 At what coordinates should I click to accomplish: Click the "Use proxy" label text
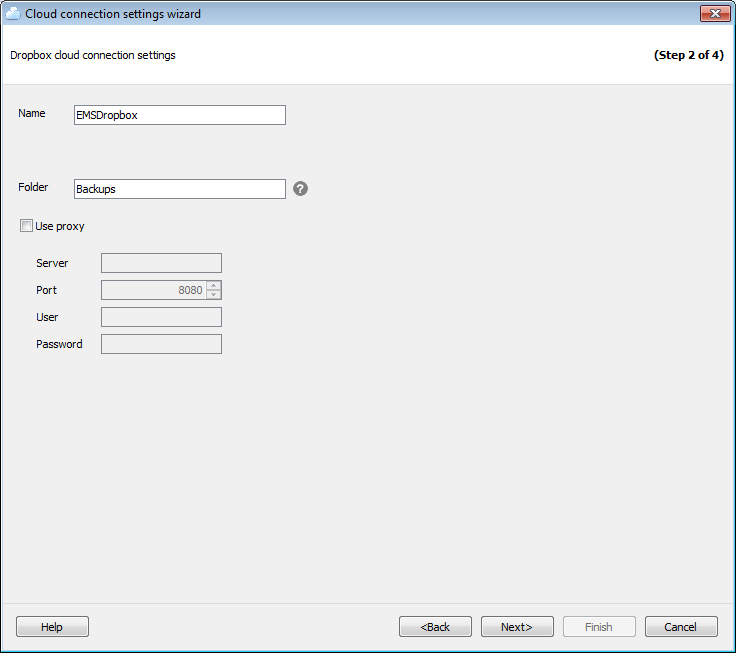click(60, 226)
